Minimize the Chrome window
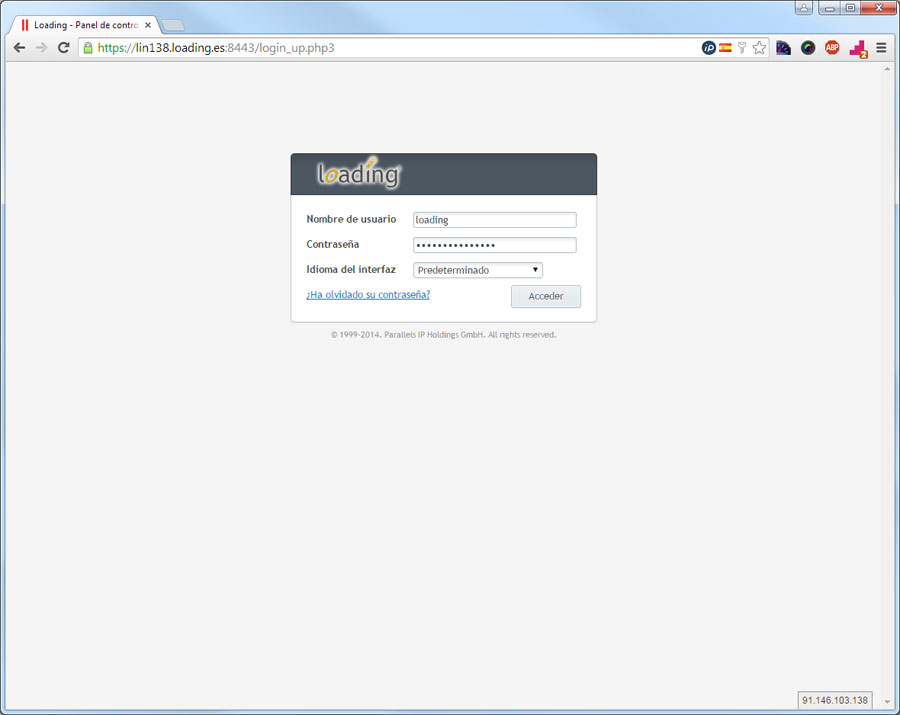 click(829, 8)
